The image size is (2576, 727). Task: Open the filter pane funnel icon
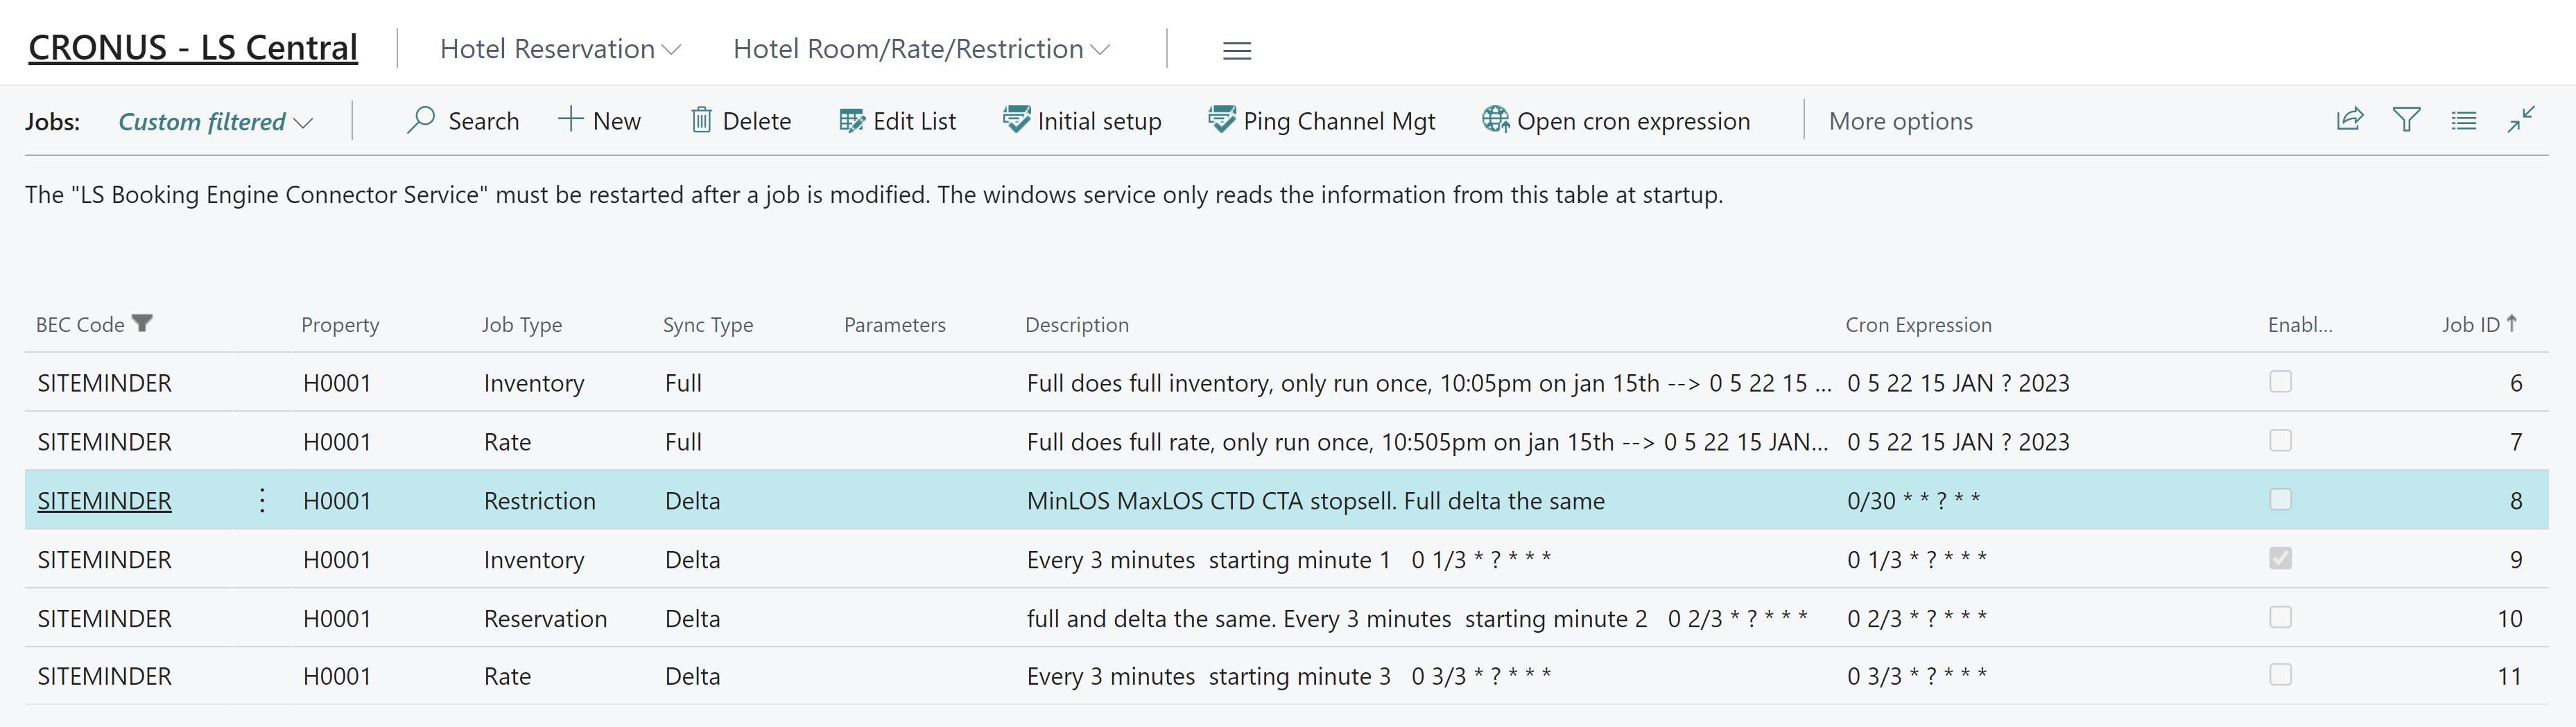[2406, 120]
